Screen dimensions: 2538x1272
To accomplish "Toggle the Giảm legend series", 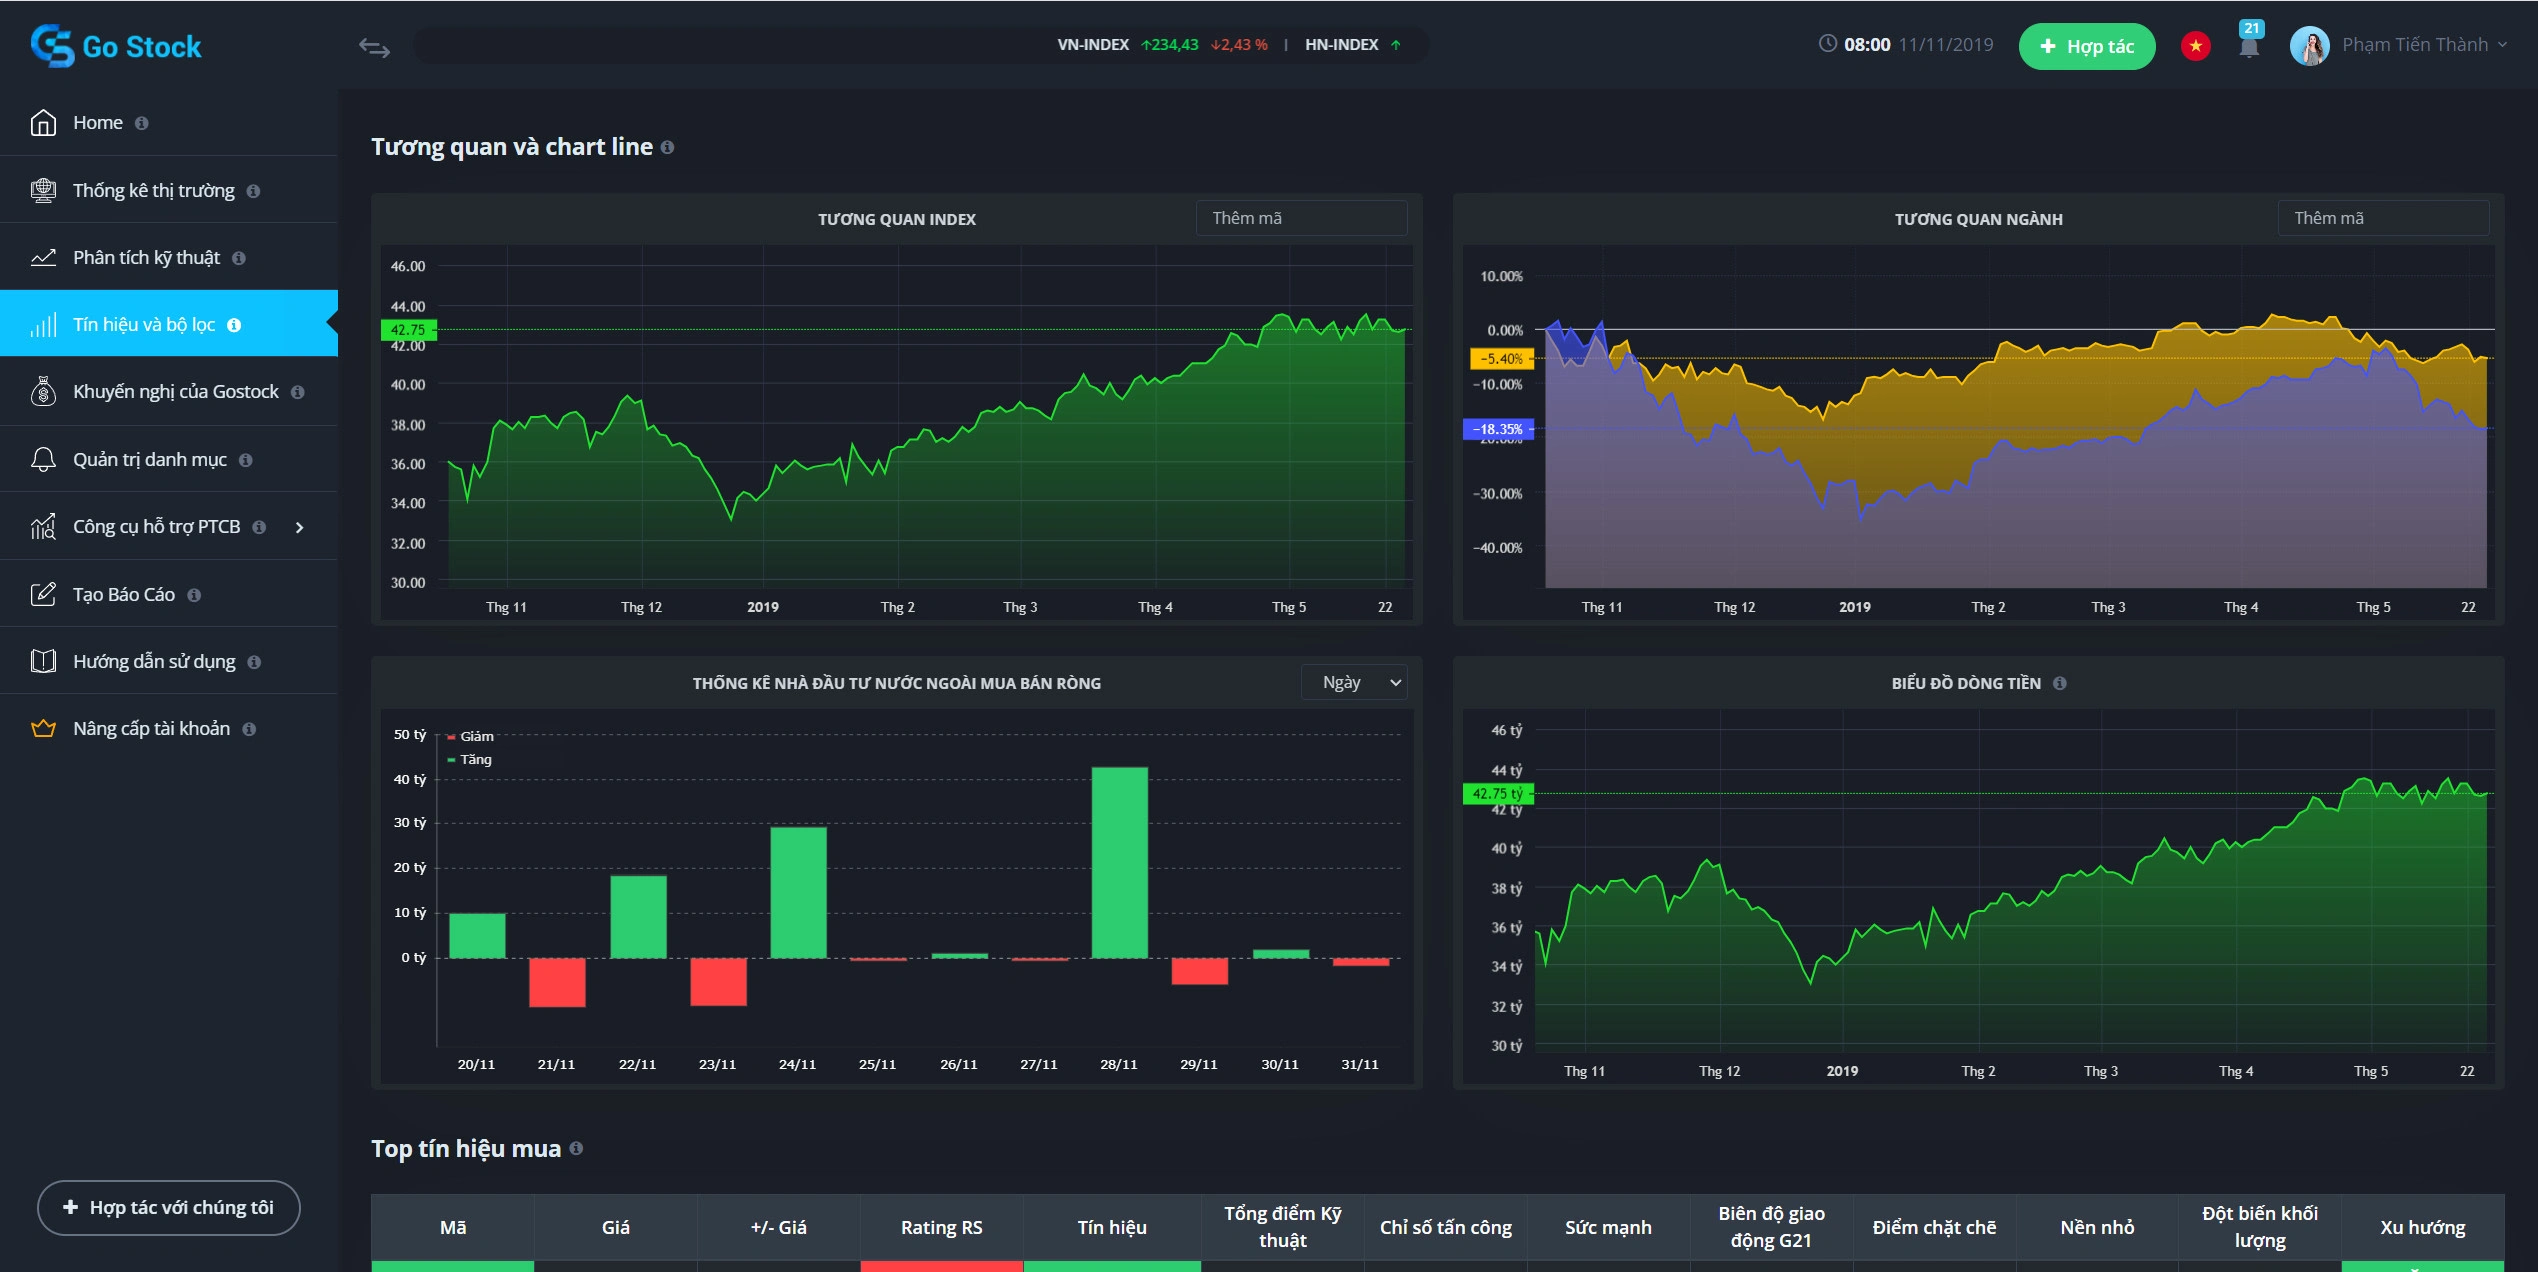I will point(471,736).
